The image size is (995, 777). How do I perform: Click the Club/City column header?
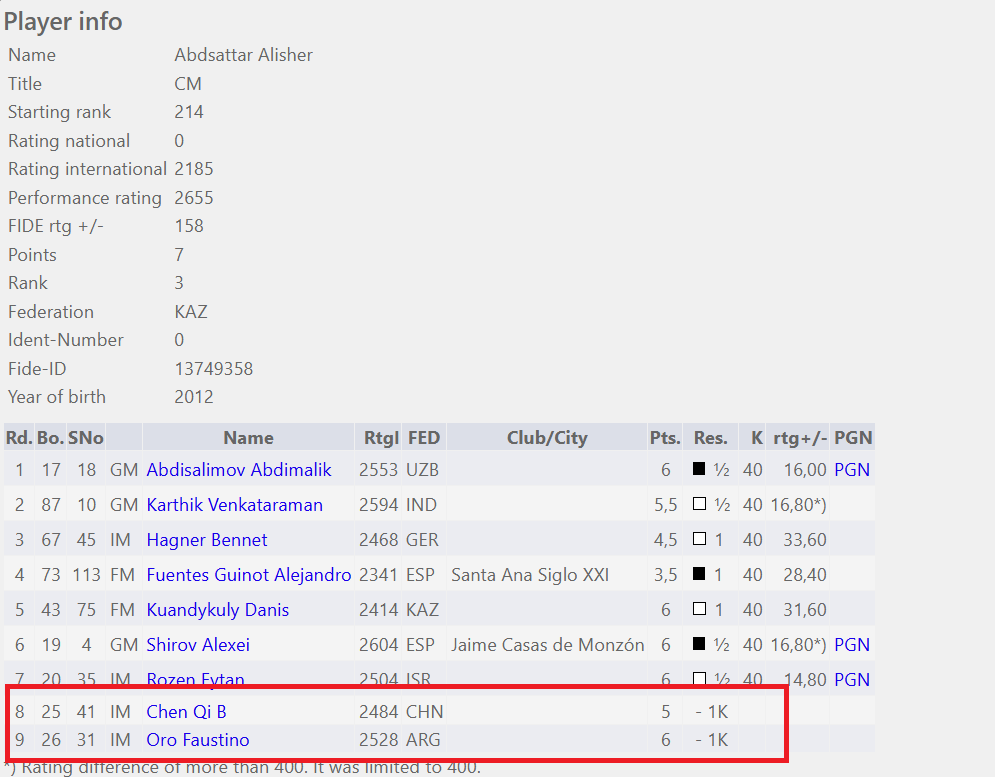(x=547, y=437)
